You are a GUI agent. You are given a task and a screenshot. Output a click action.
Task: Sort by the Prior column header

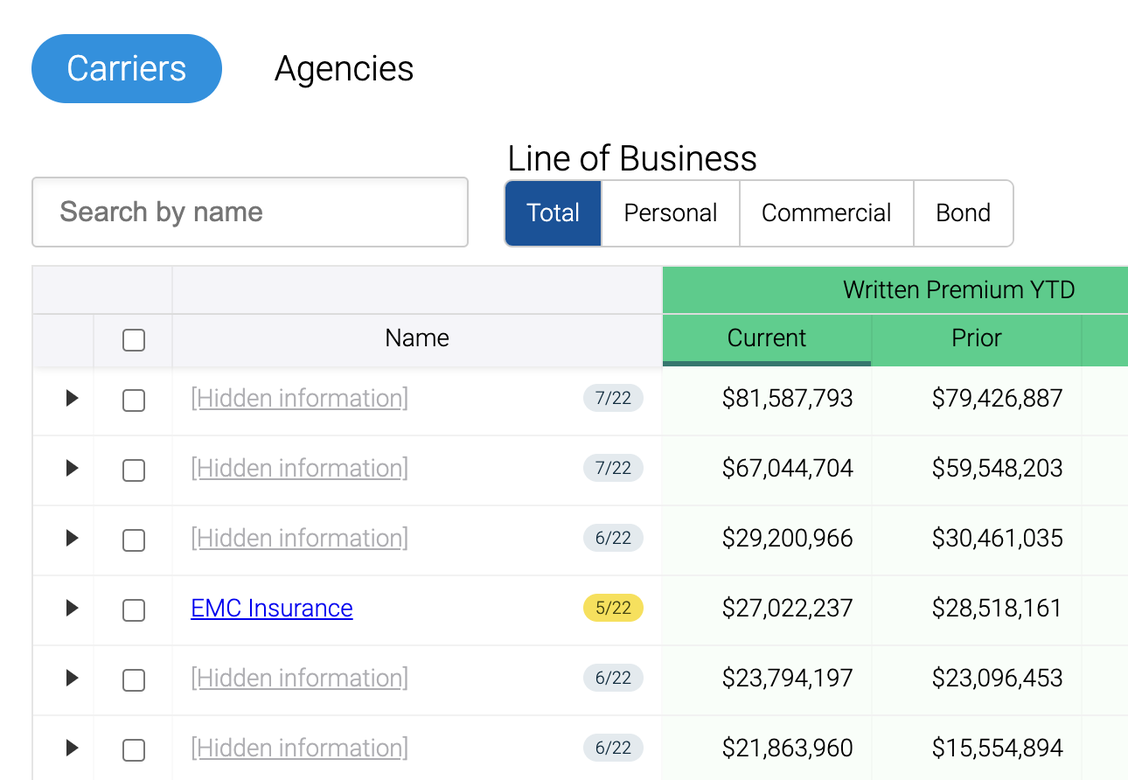pyautogui.click(x=976, y=338)
